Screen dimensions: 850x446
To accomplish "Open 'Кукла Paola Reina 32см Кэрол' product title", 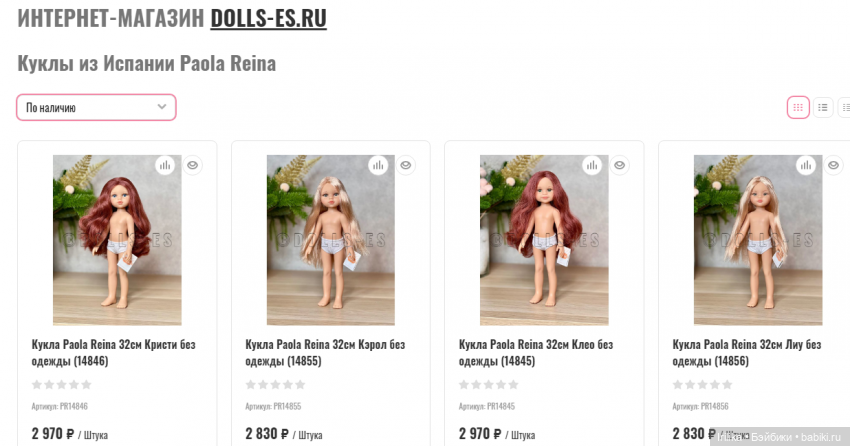I will [x=325, y=352].
